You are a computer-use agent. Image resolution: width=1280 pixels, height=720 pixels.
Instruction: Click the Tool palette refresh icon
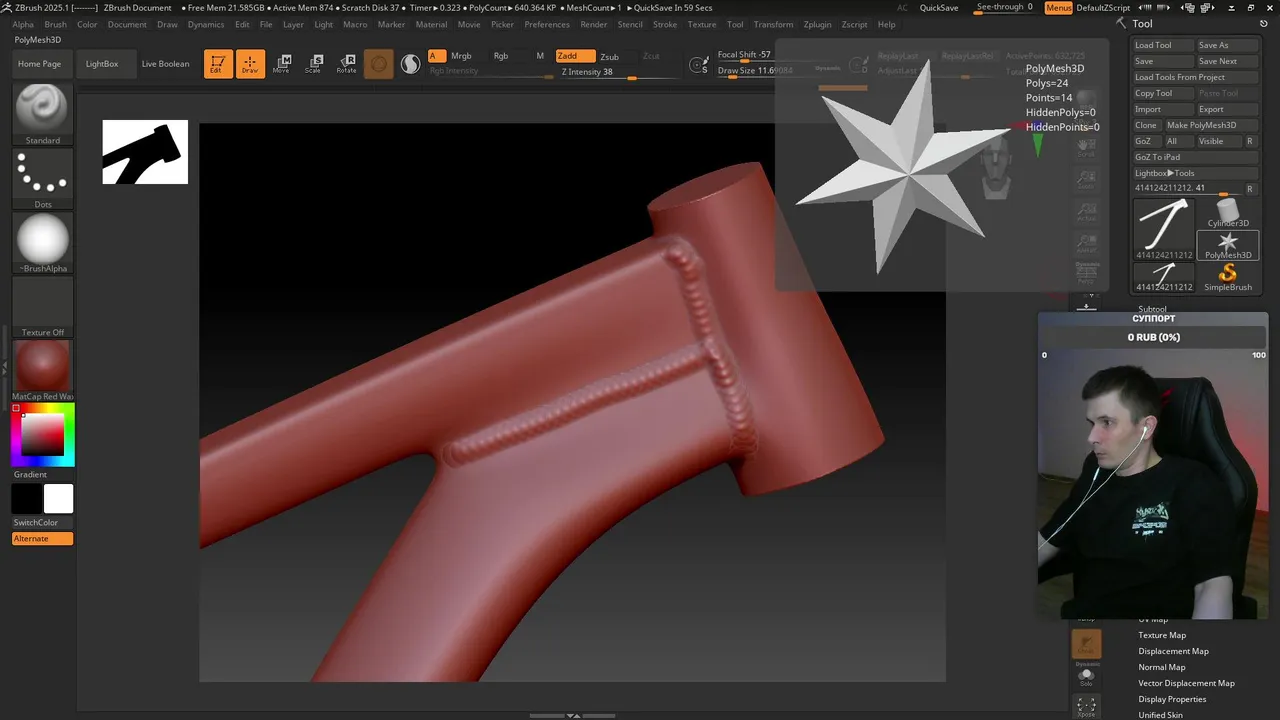pyautogui.click(x=1264, y=23)
